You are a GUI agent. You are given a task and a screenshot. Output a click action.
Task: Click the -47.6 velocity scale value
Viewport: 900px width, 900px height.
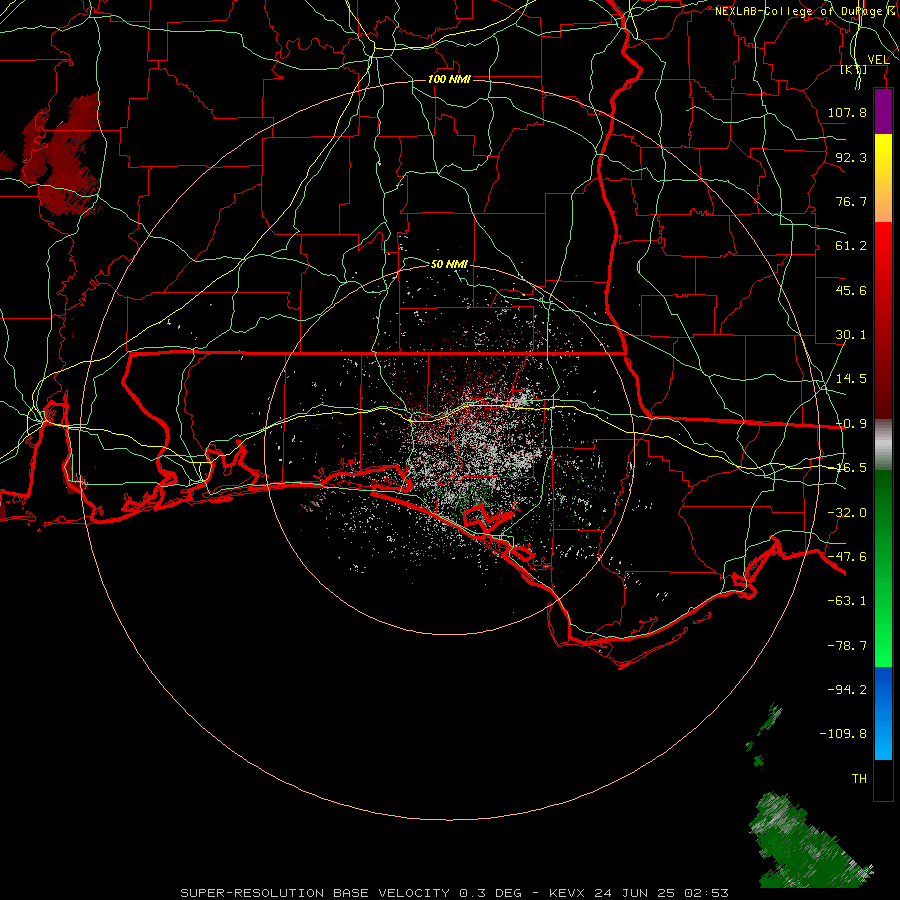coord(847,557)
